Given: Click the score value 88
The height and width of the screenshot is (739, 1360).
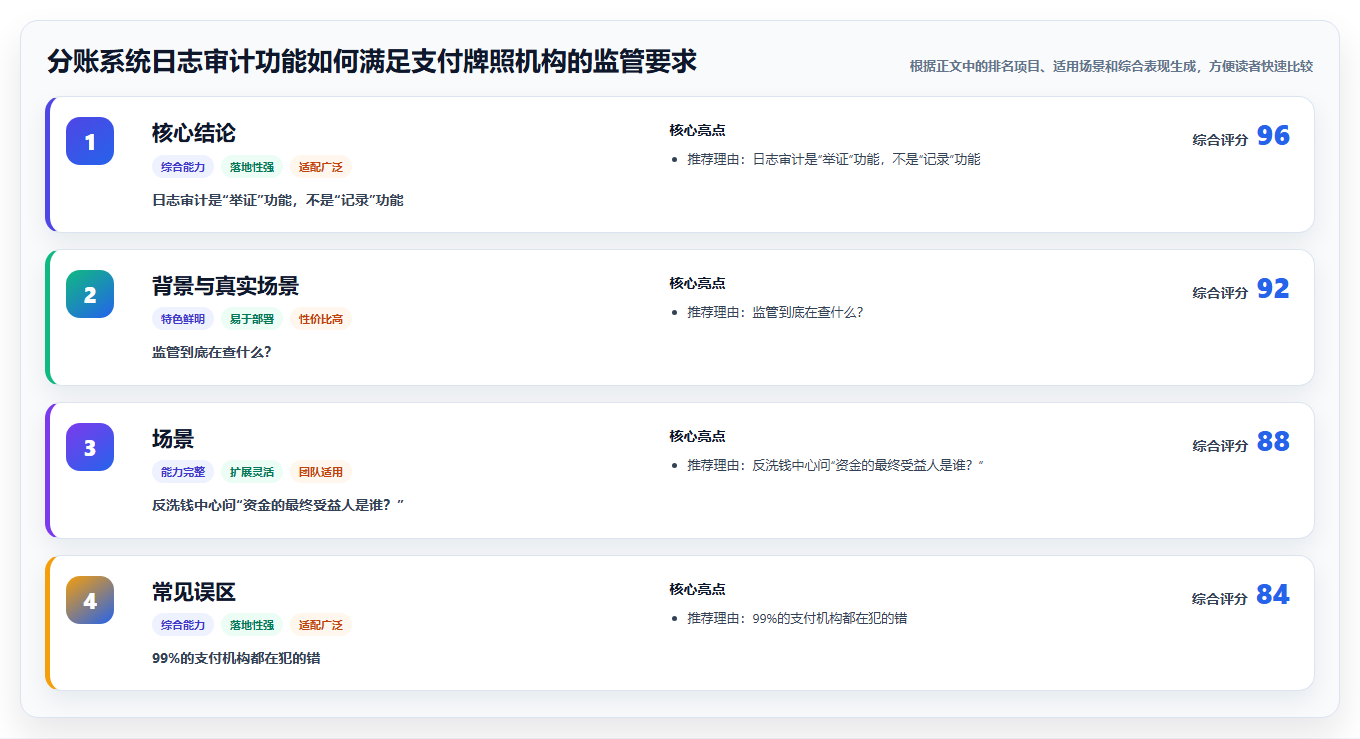Looking at the screenshot, I should pos(1273,442).
